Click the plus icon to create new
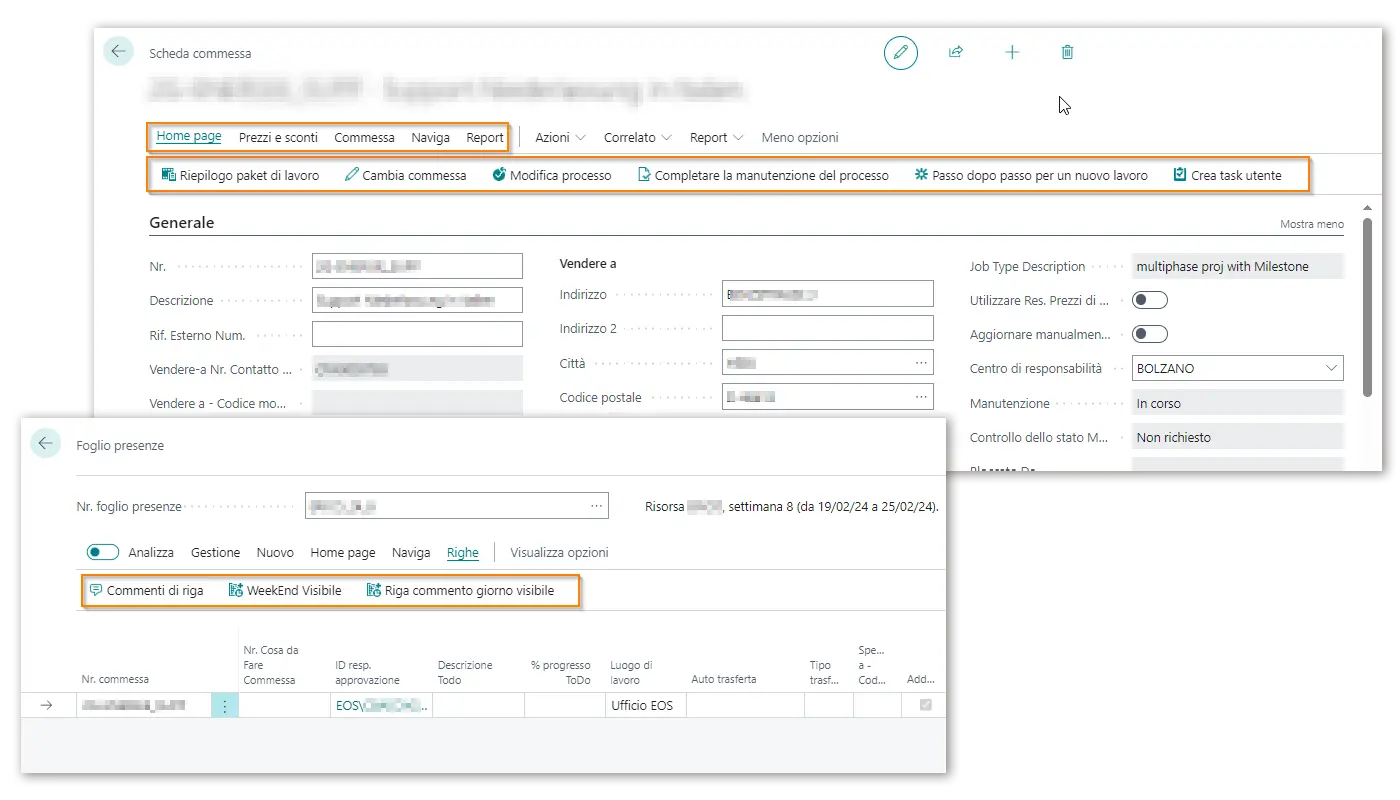Screen dimensions: 1400x800 coord(1012,52)
